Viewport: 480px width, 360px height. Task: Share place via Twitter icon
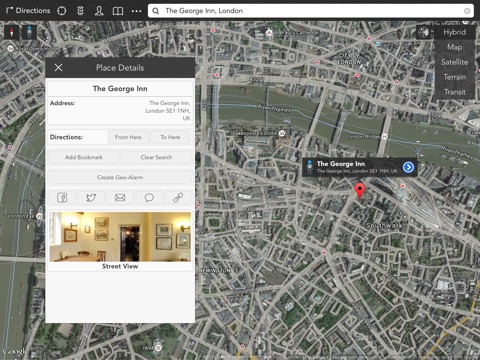tap(91, 197)
